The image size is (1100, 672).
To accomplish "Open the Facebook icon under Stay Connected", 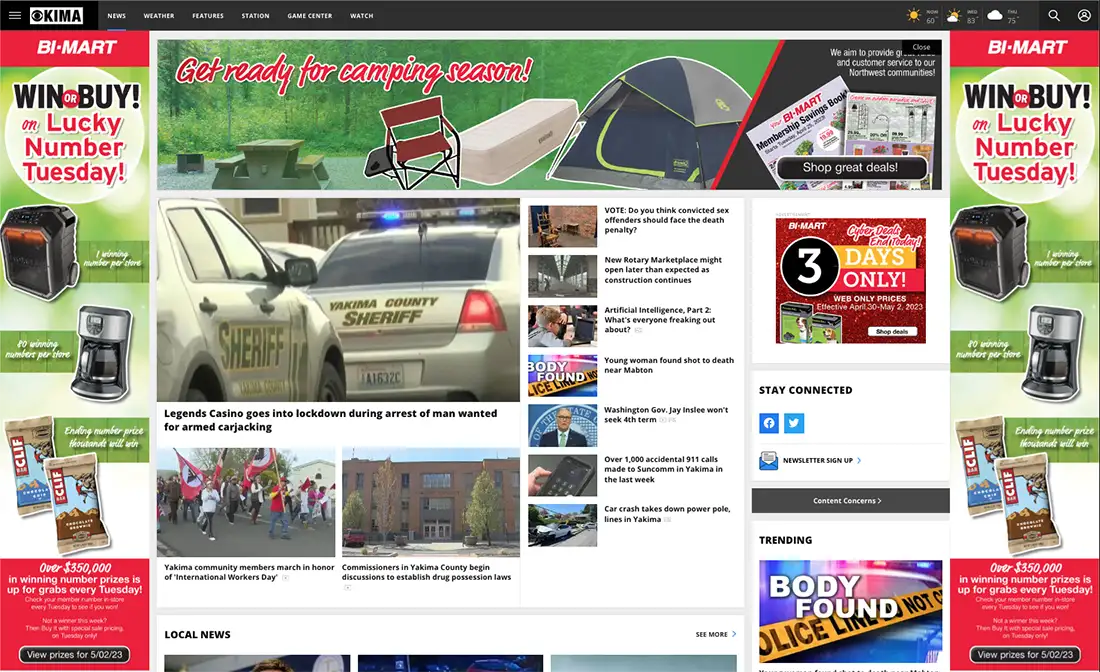I will point(769,423).
